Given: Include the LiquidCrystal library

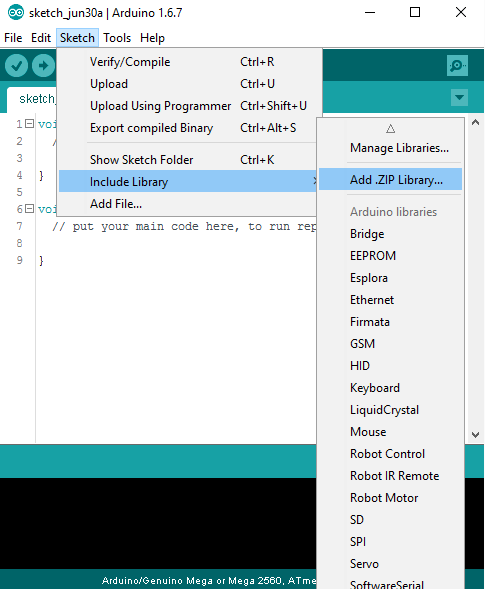Looking at the screenshot, I should click(x=390, y=410).
